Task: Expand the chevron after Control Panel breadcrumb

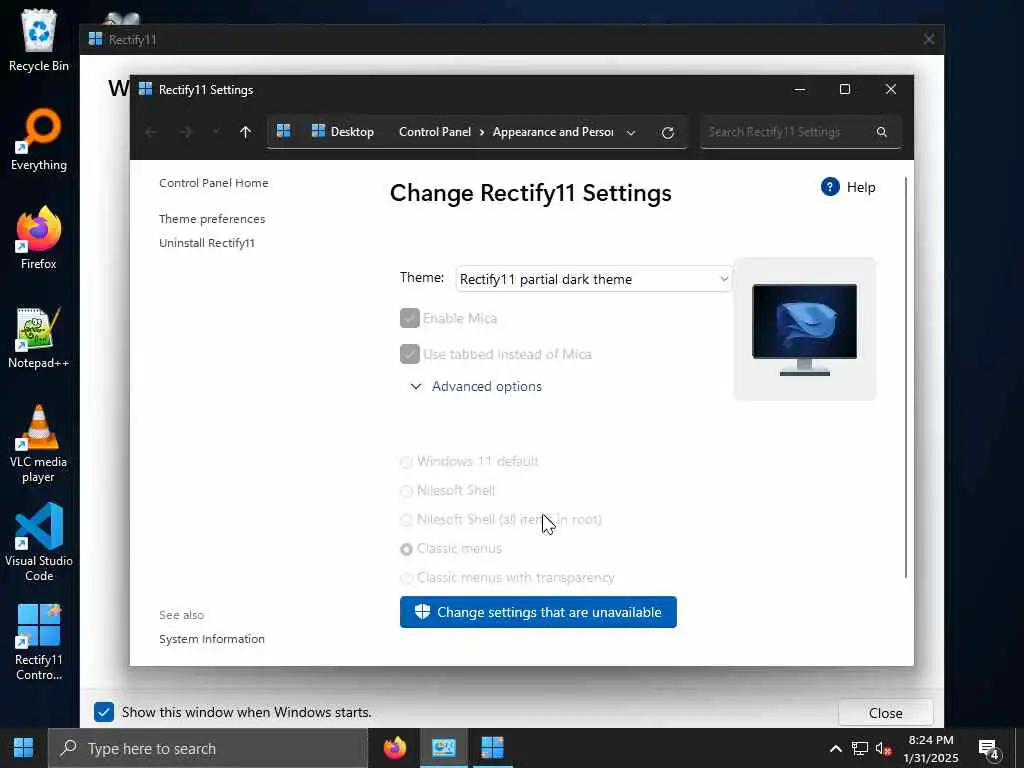Action: pyautogui.click(x=482, y=133)
